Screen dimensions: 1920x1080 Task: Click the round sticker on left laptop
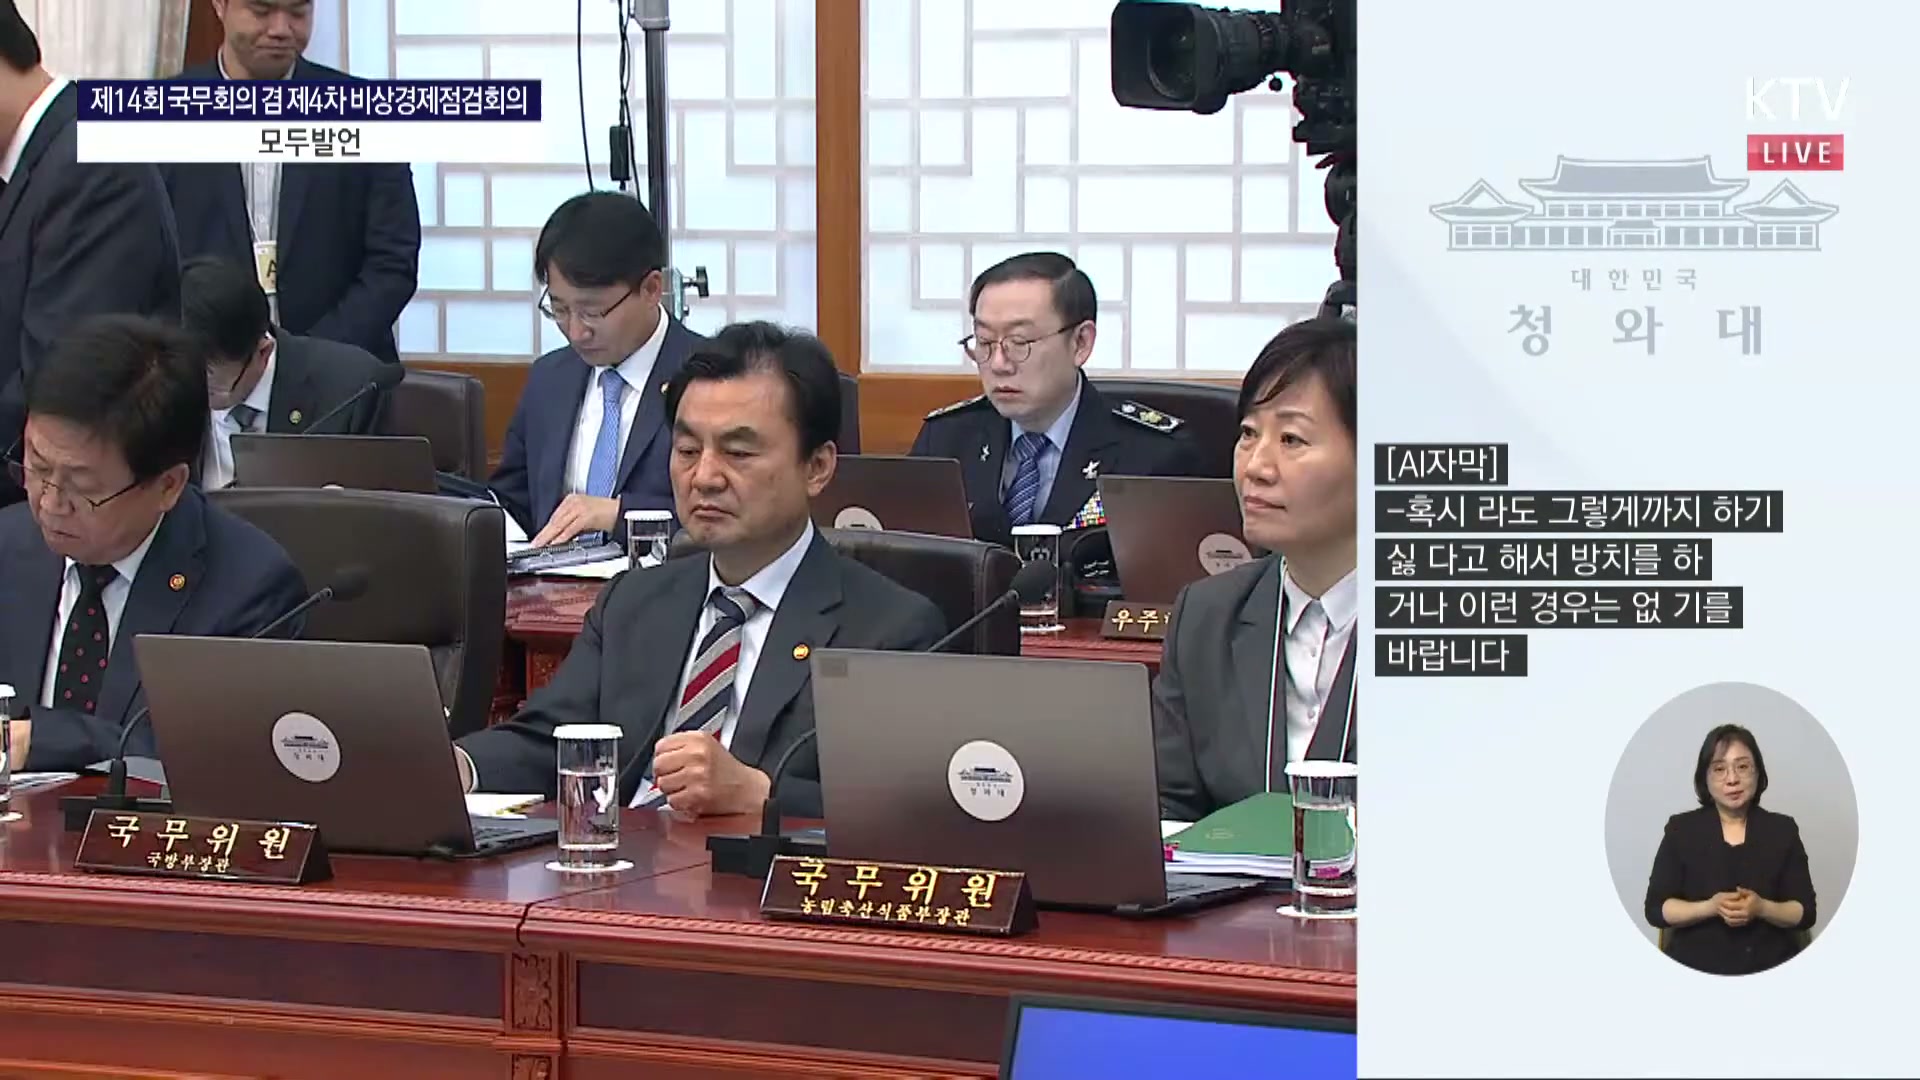(x=305, y=747)
